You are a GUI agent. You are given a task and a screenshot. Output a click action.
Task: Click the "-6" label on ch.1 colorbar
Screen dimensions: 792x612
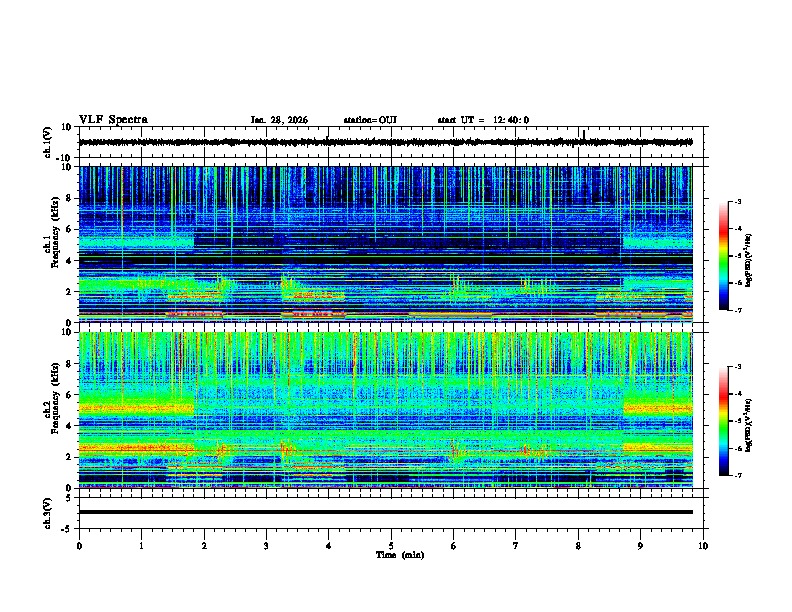[x=738, y=283]
